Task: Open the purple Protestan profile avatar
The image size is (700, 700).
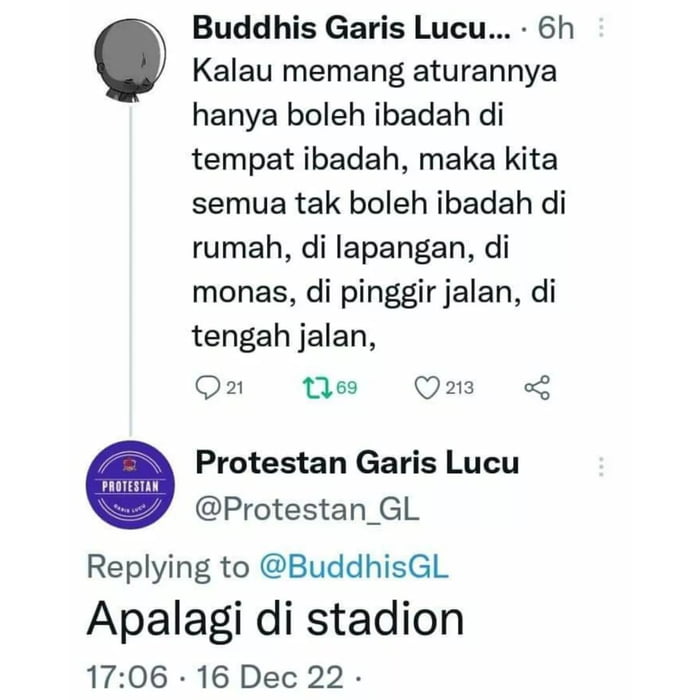Action: coord(132,487)
